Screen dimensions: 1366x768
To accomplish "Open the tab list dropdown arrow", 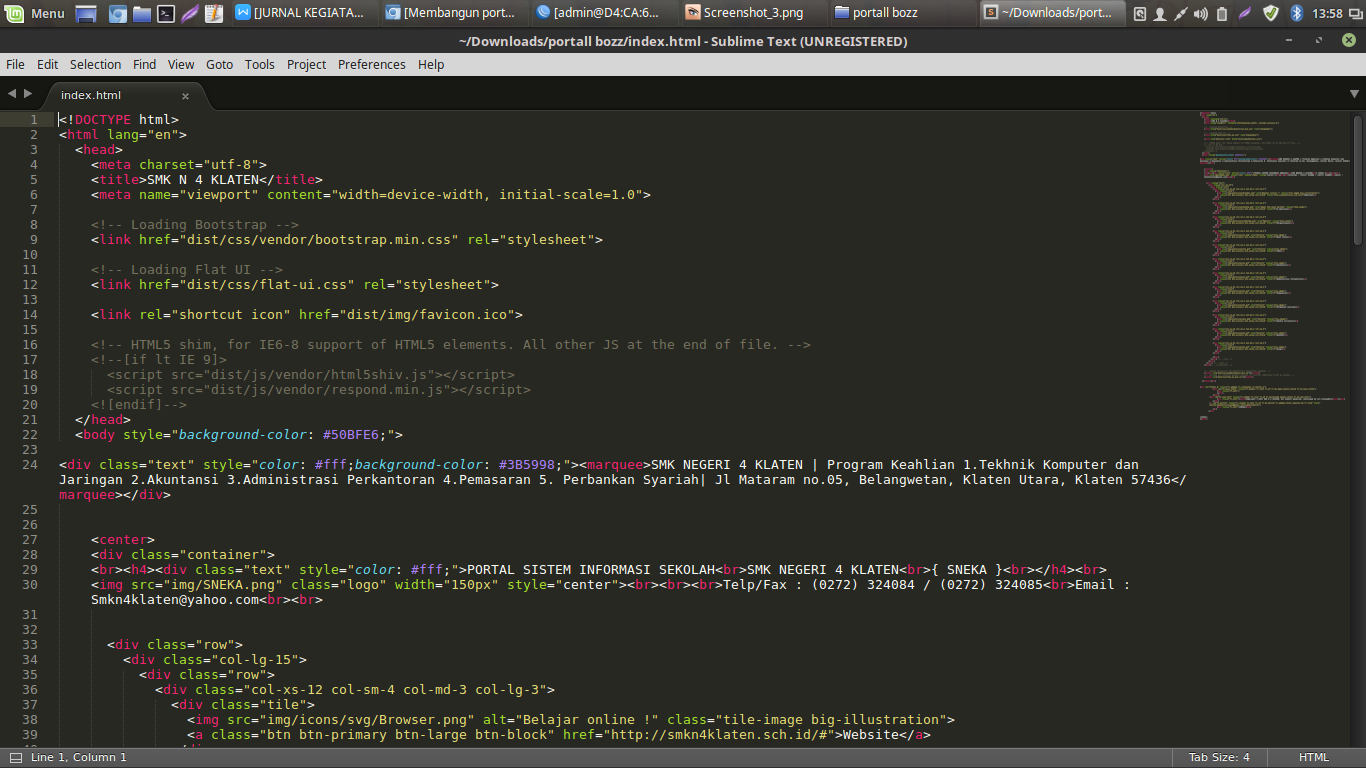I will pos(1355,94).
